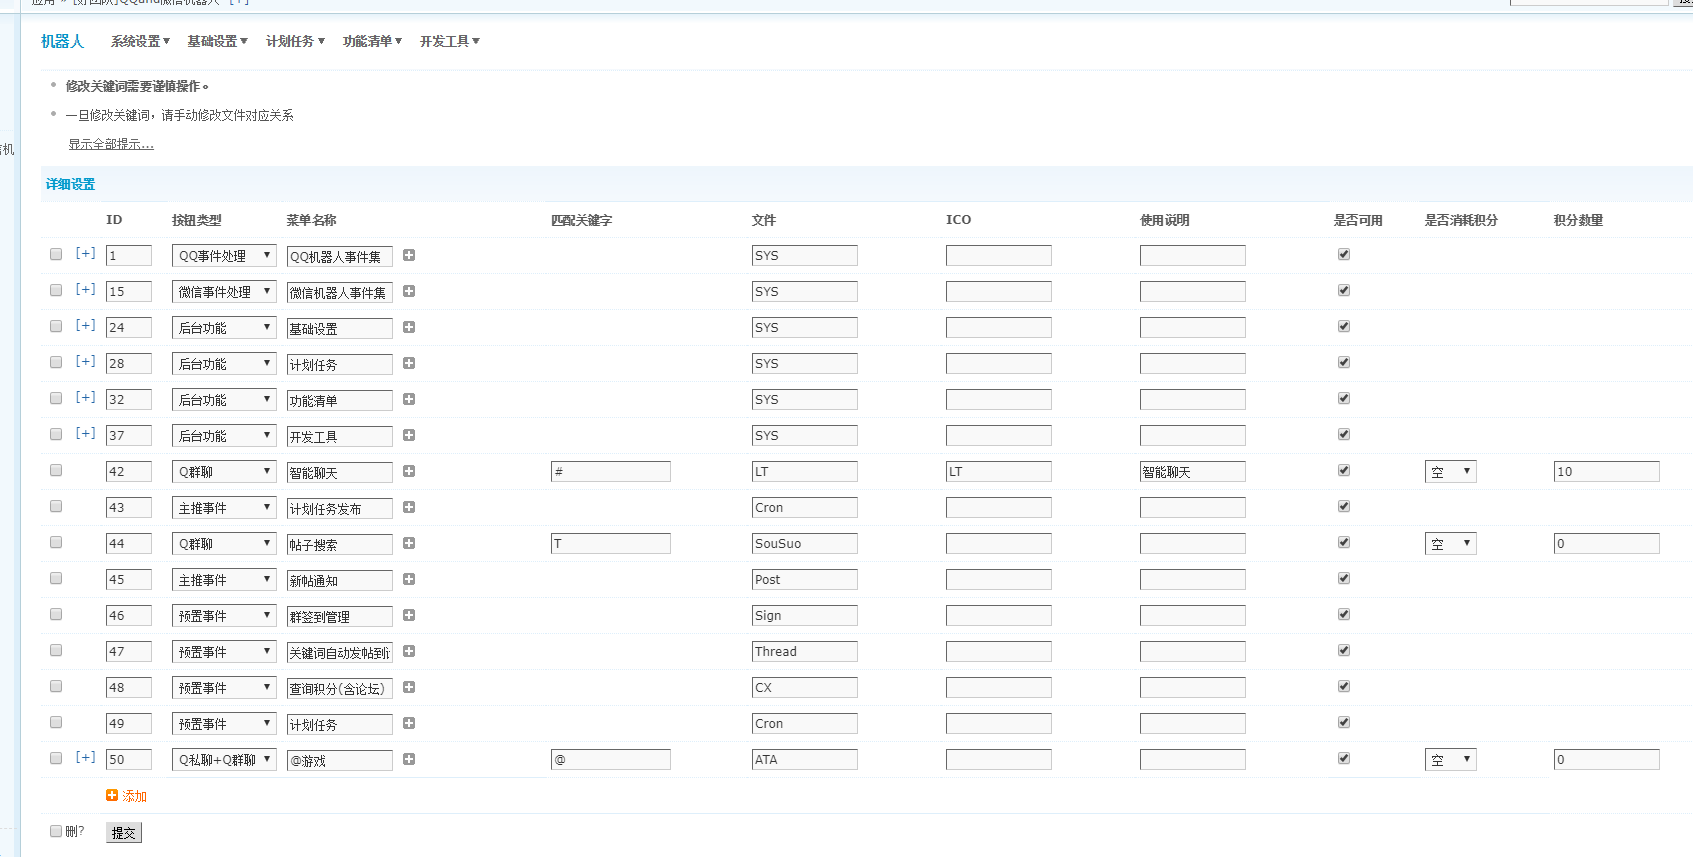
Task: Click the file field containing Thread
Action: point(805,652)
